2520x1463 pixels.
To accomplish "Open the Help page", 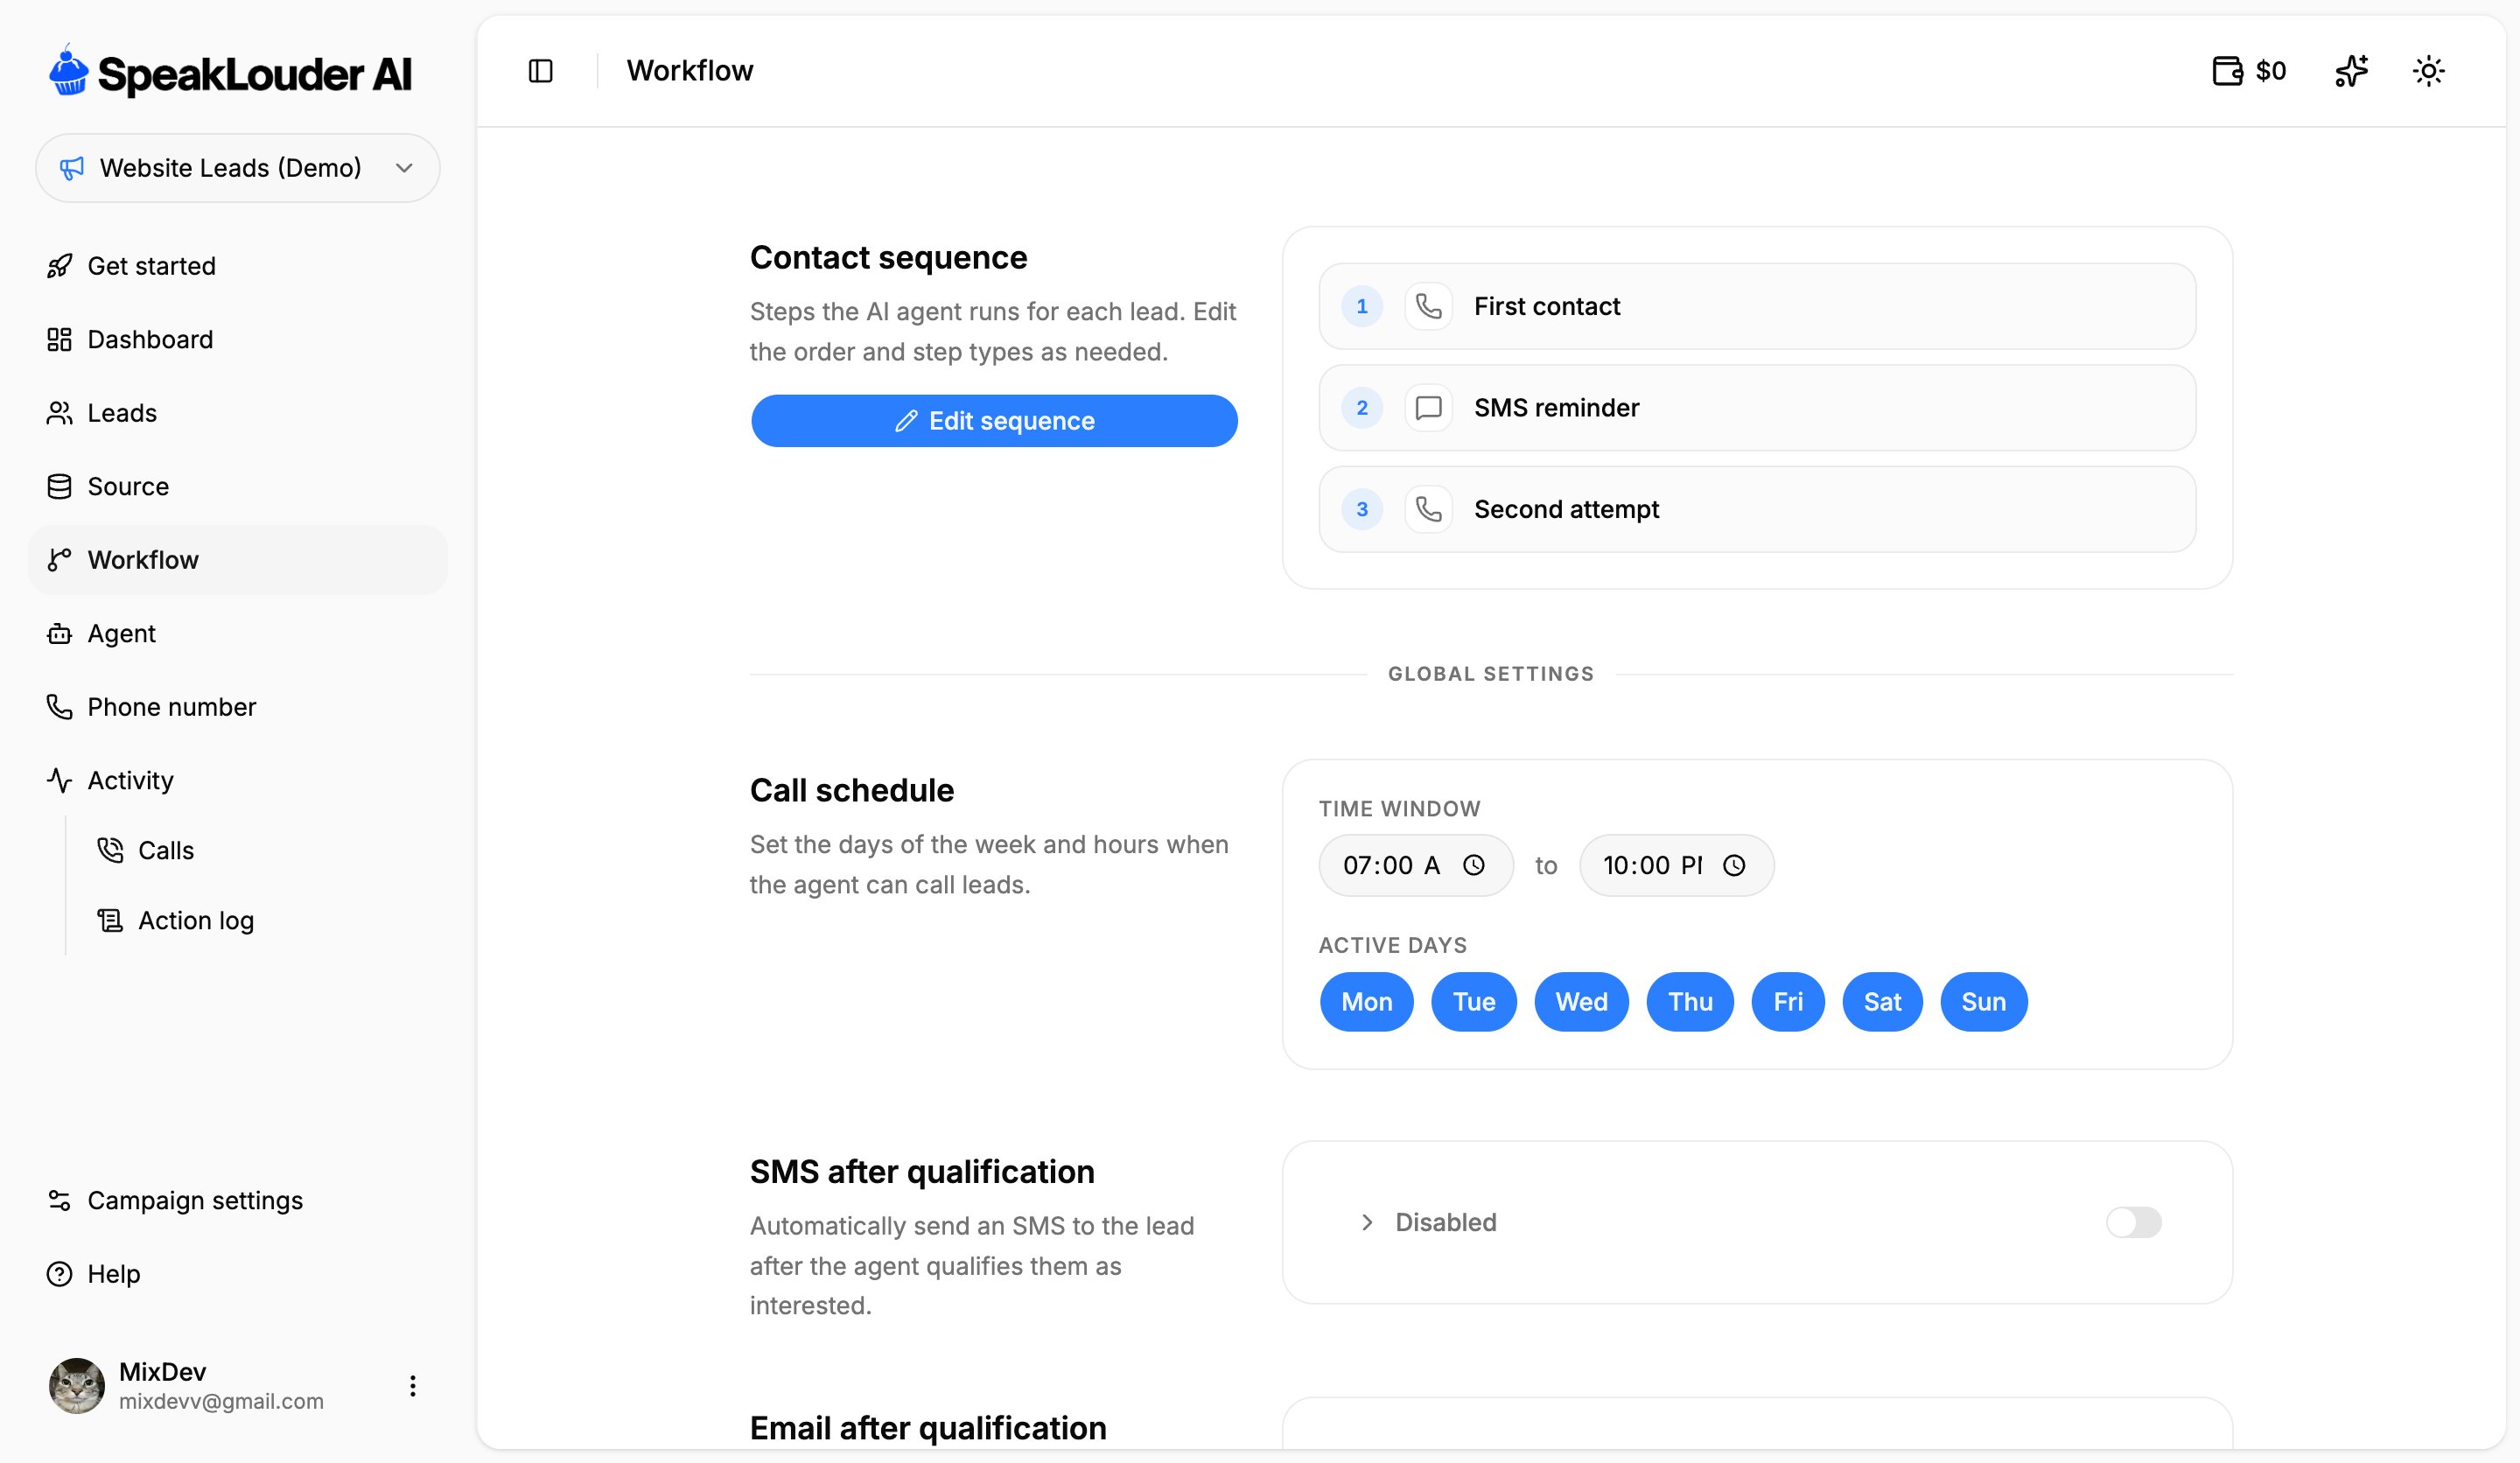I will click(238, 1274).
